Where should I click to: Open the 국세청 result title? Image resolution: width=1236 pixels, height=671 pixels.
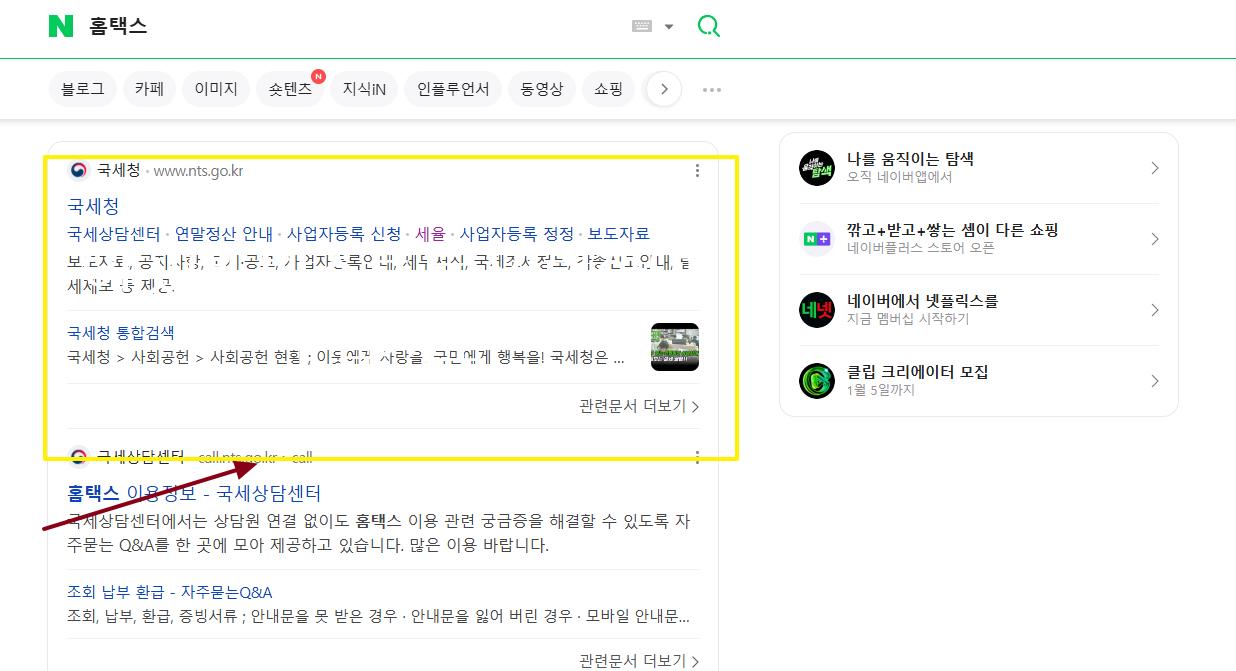coord(93,206)
